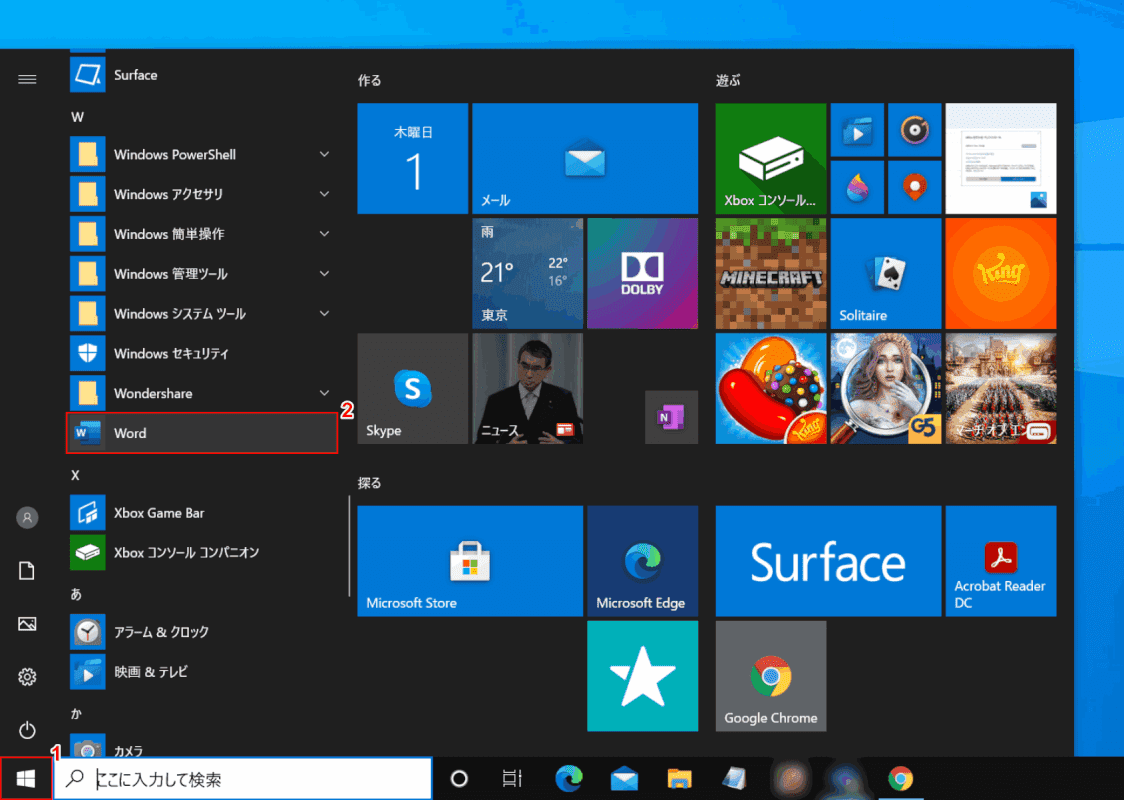The height and width of the screenshot is (800, 1124).
Task: Open the Power options icon
Action: [x=27, y=730]
